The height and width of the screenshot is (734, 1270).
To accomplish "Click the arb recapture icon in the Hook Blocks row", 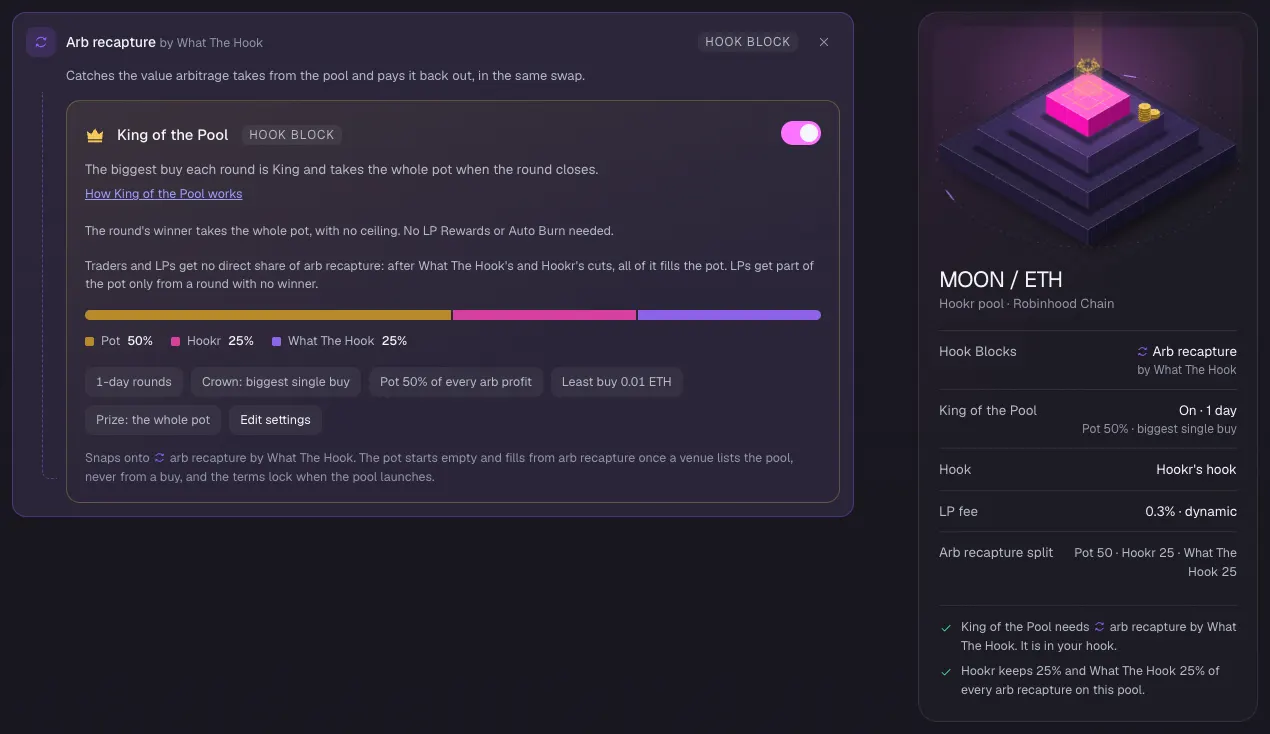I will click(x=1143, y=352).
